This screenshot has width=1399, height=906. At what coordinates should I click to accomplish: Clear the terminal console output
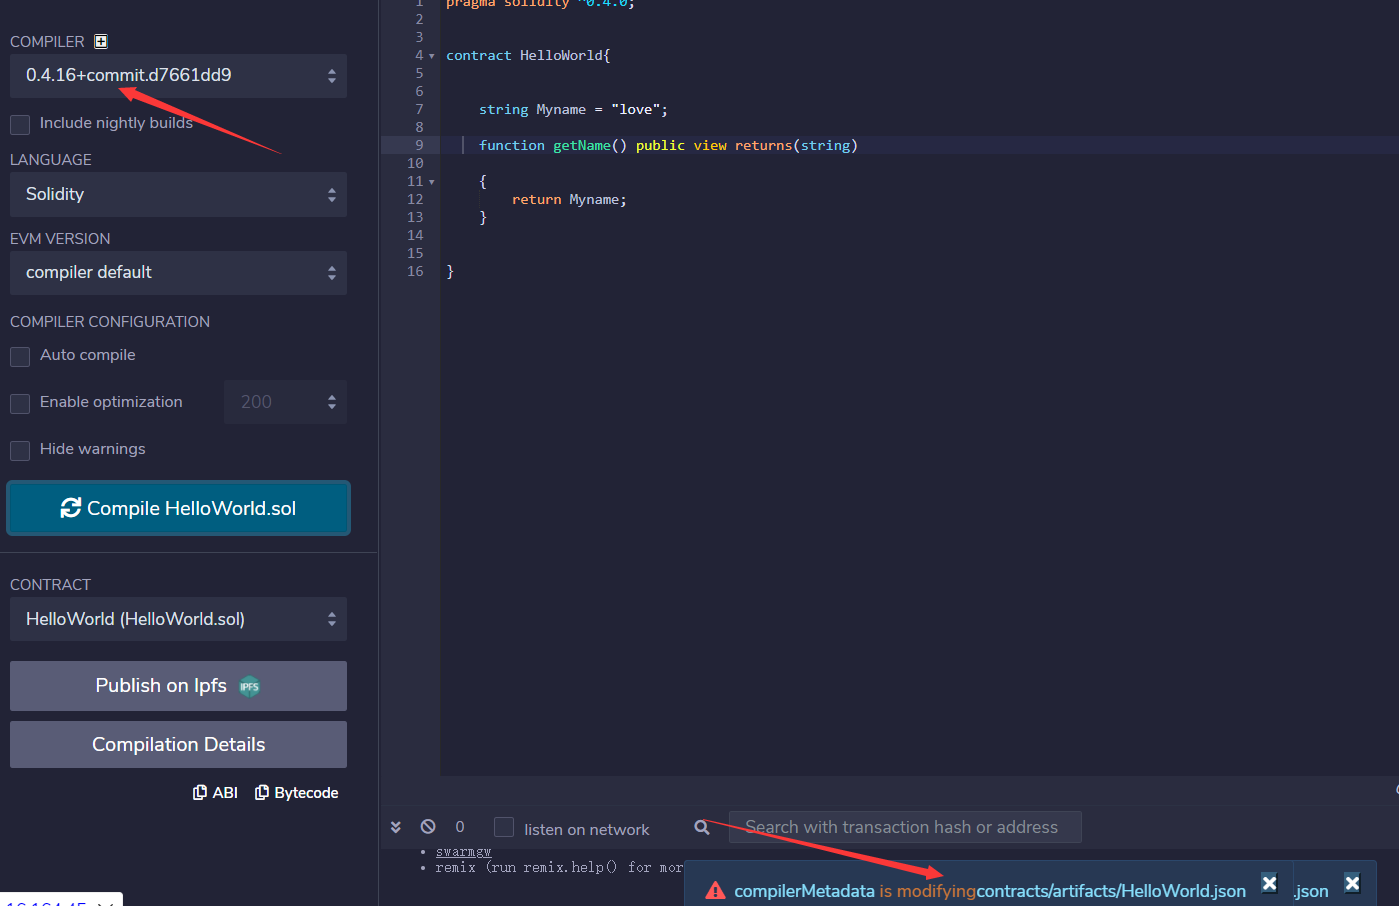pos(428,826)
